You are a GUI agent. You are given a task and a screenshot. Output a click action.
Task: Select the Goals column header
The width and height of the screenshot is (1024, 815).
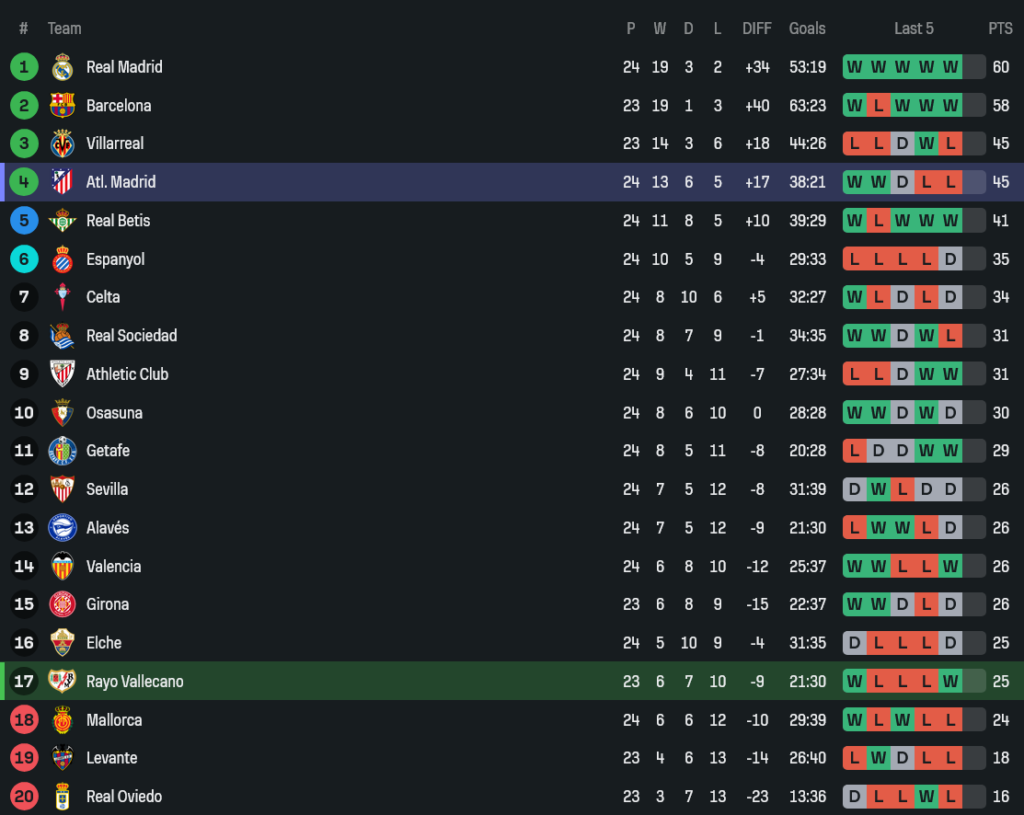point(807,28)
